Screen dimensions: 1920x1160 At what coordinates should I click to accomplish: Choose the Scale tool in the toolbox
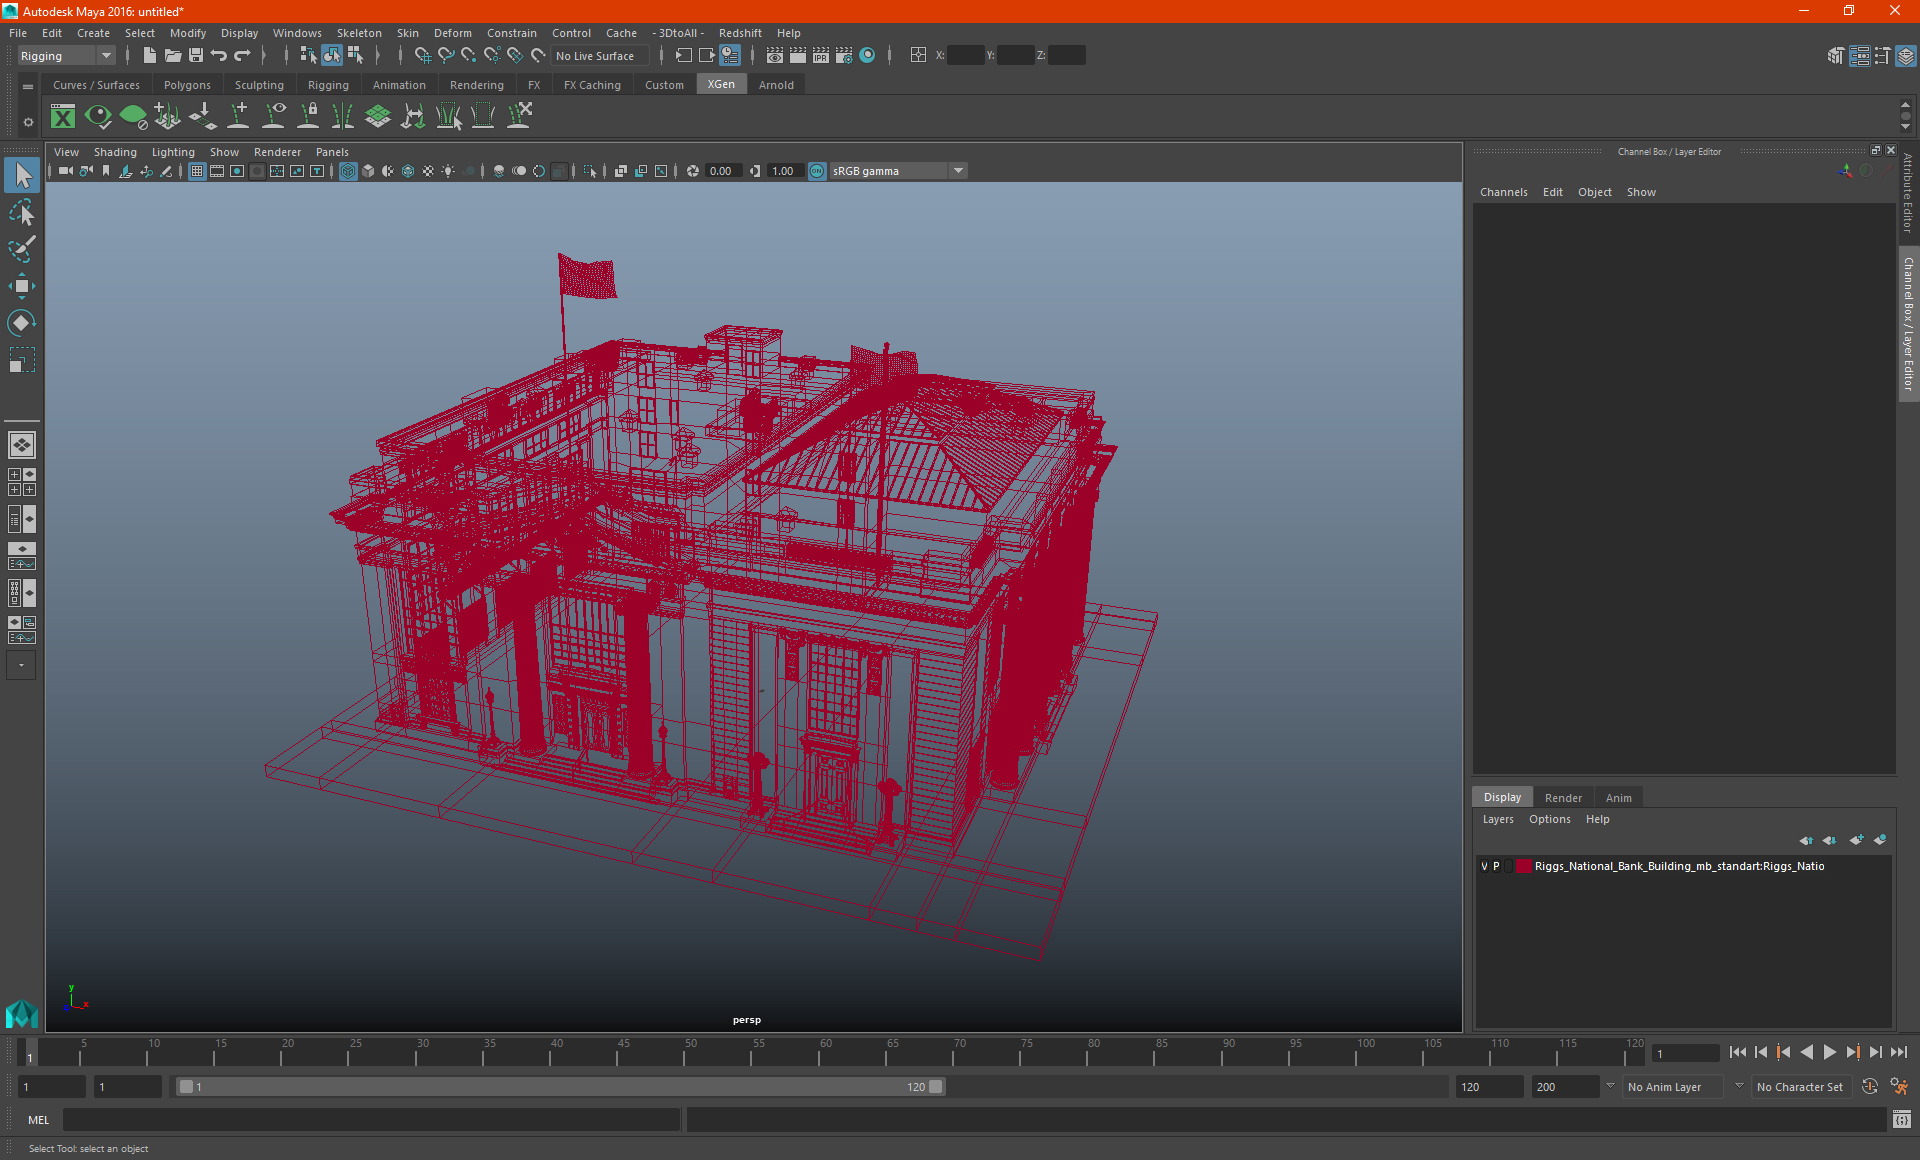click(x=22, y=359)
